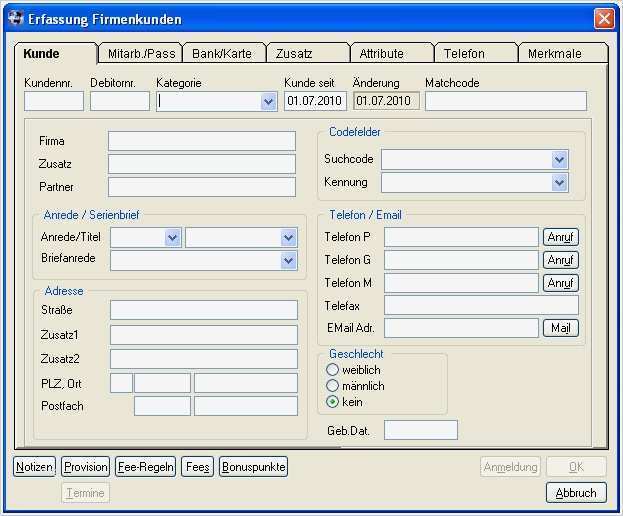The height and width of the screenshot is (516, 623).
Task: Click the Mail button beside EMail Adr.
Action: pos(561,328)
